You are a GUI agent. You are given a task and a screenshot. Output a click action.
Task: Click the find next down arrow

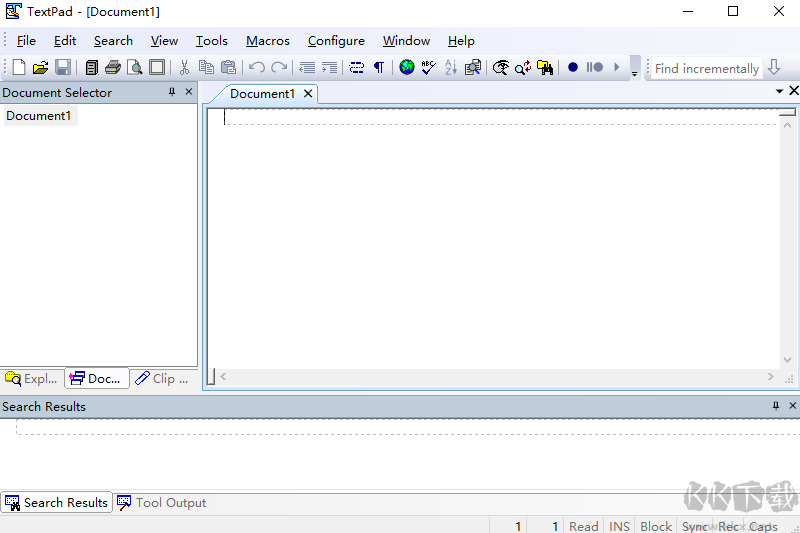774,67
